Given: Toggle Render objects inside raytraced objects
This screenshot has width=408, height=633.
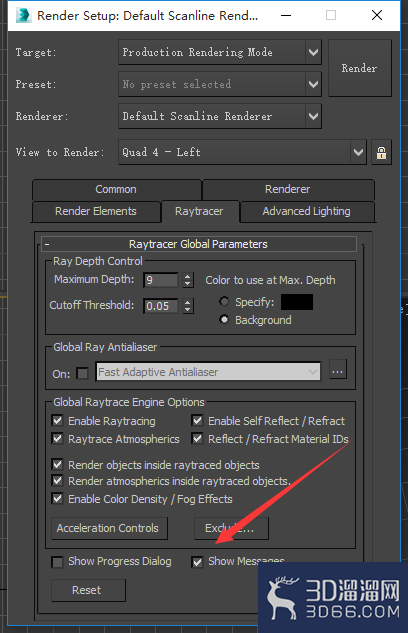Looking at the screenshot, I should click(x=57, y=464).
